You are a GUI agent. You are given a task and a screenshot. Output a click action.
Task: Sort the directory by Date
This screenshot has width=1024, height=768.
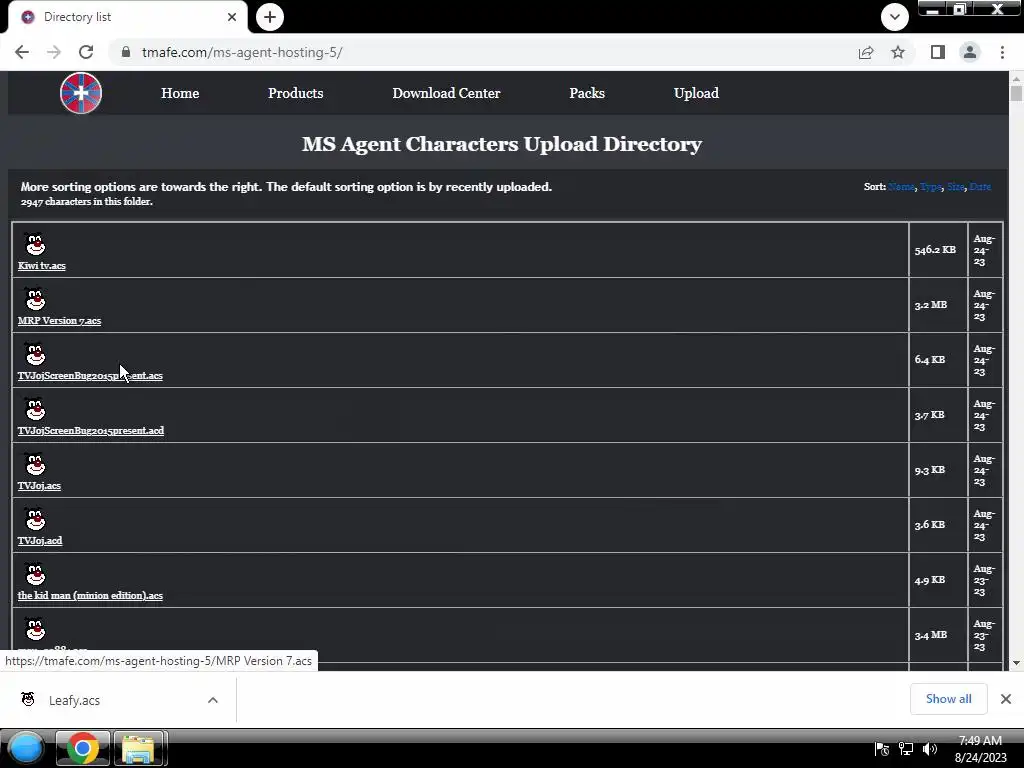click(x=980, y=187)
